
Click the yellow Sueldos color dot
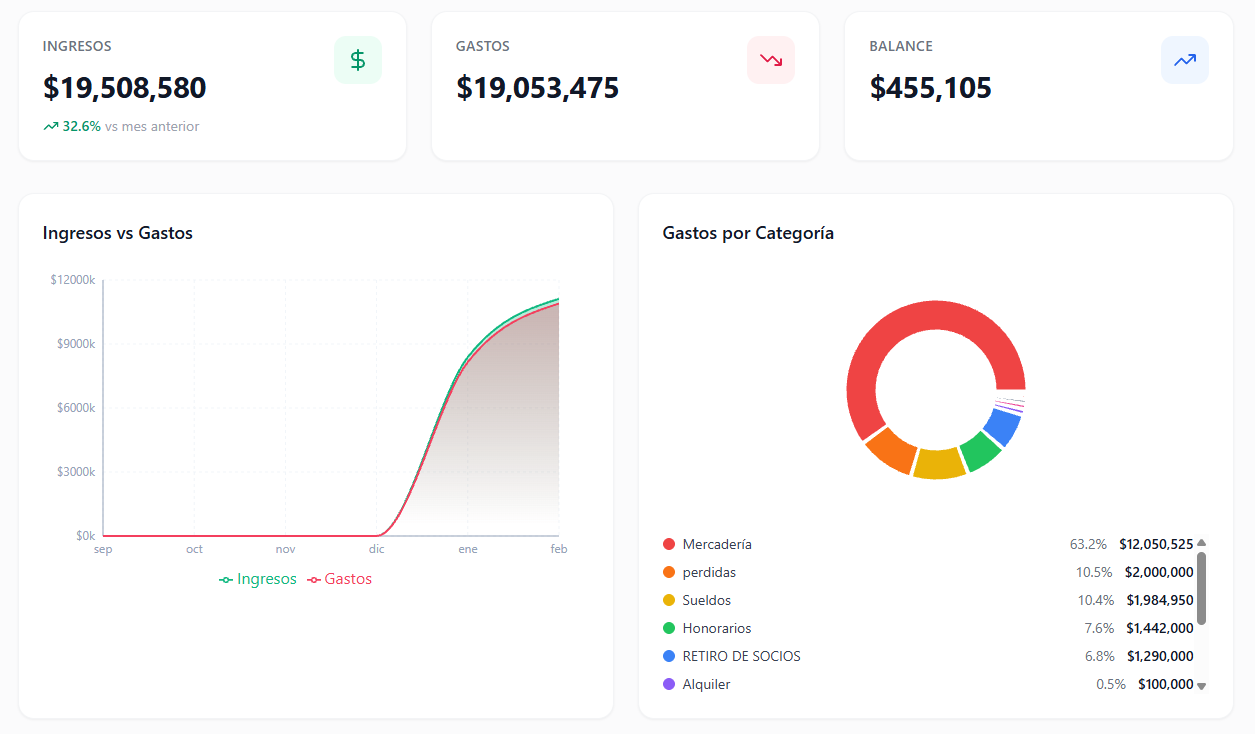(x=669, y=600)
